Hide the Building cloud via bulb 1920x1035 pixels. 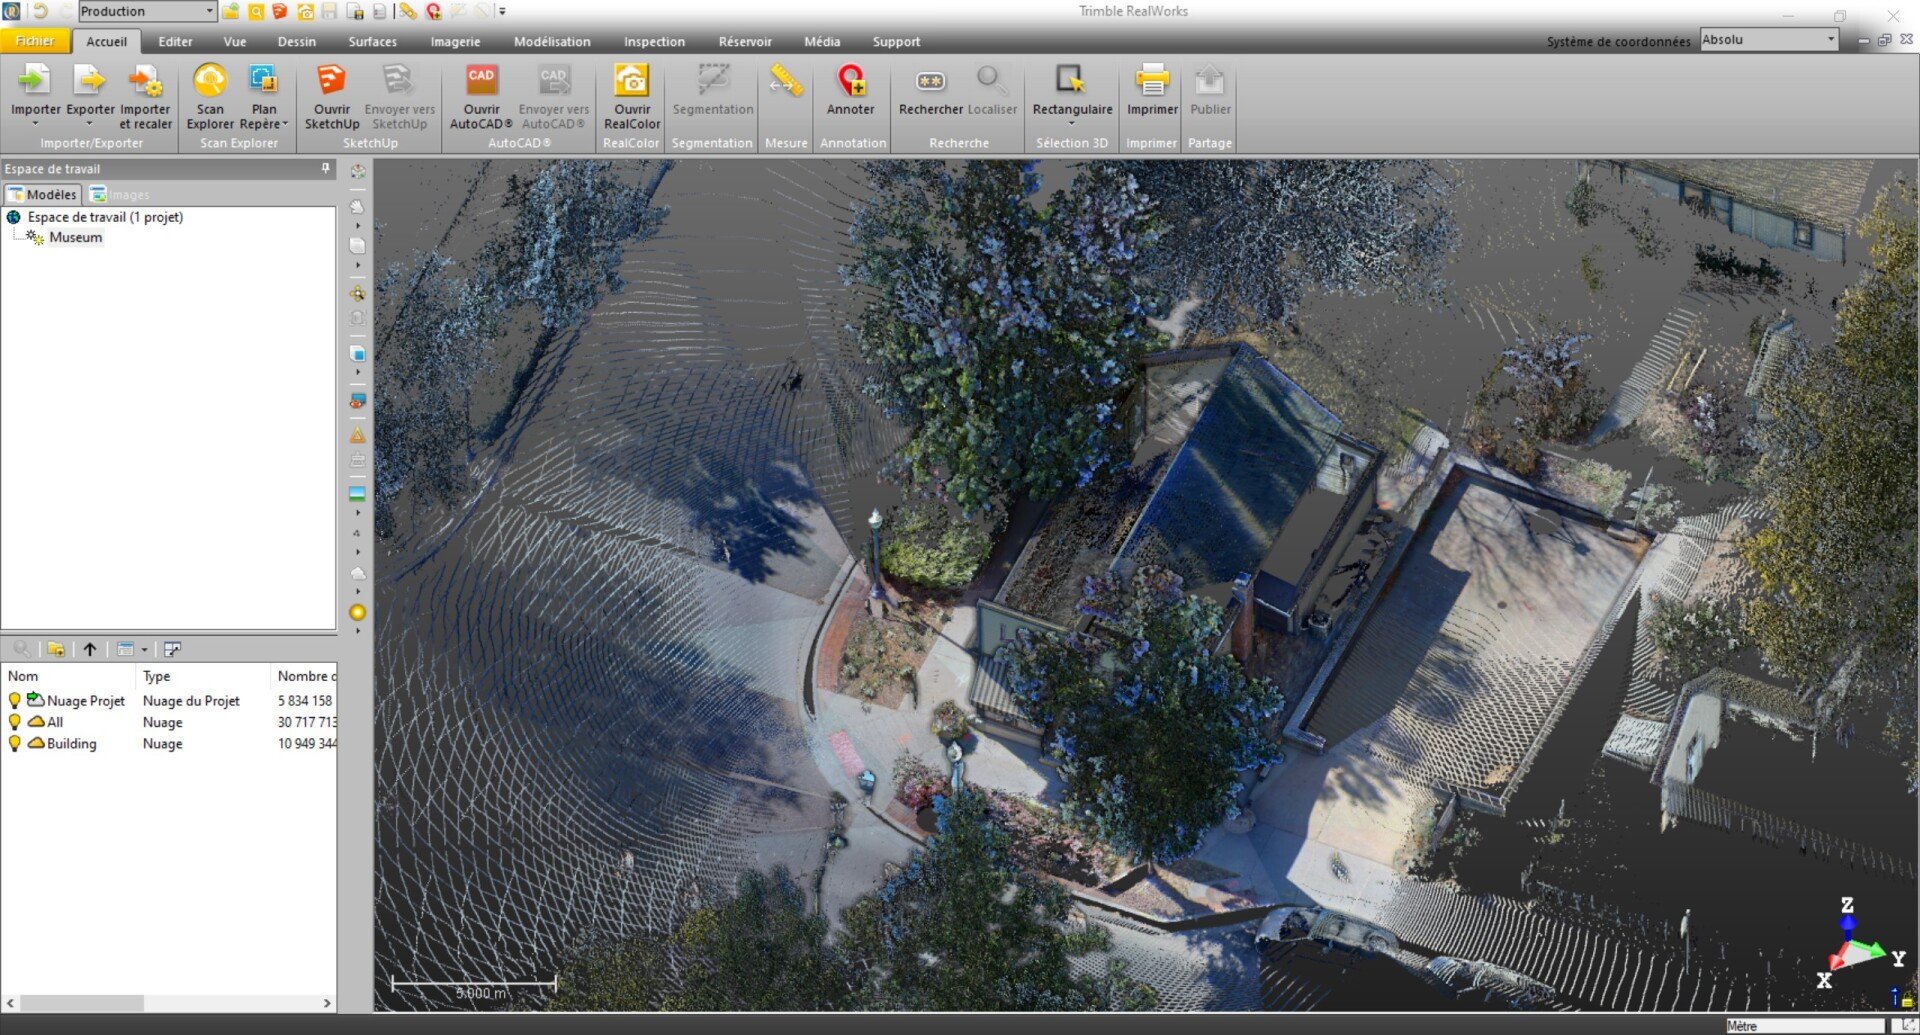click(15, 744)
